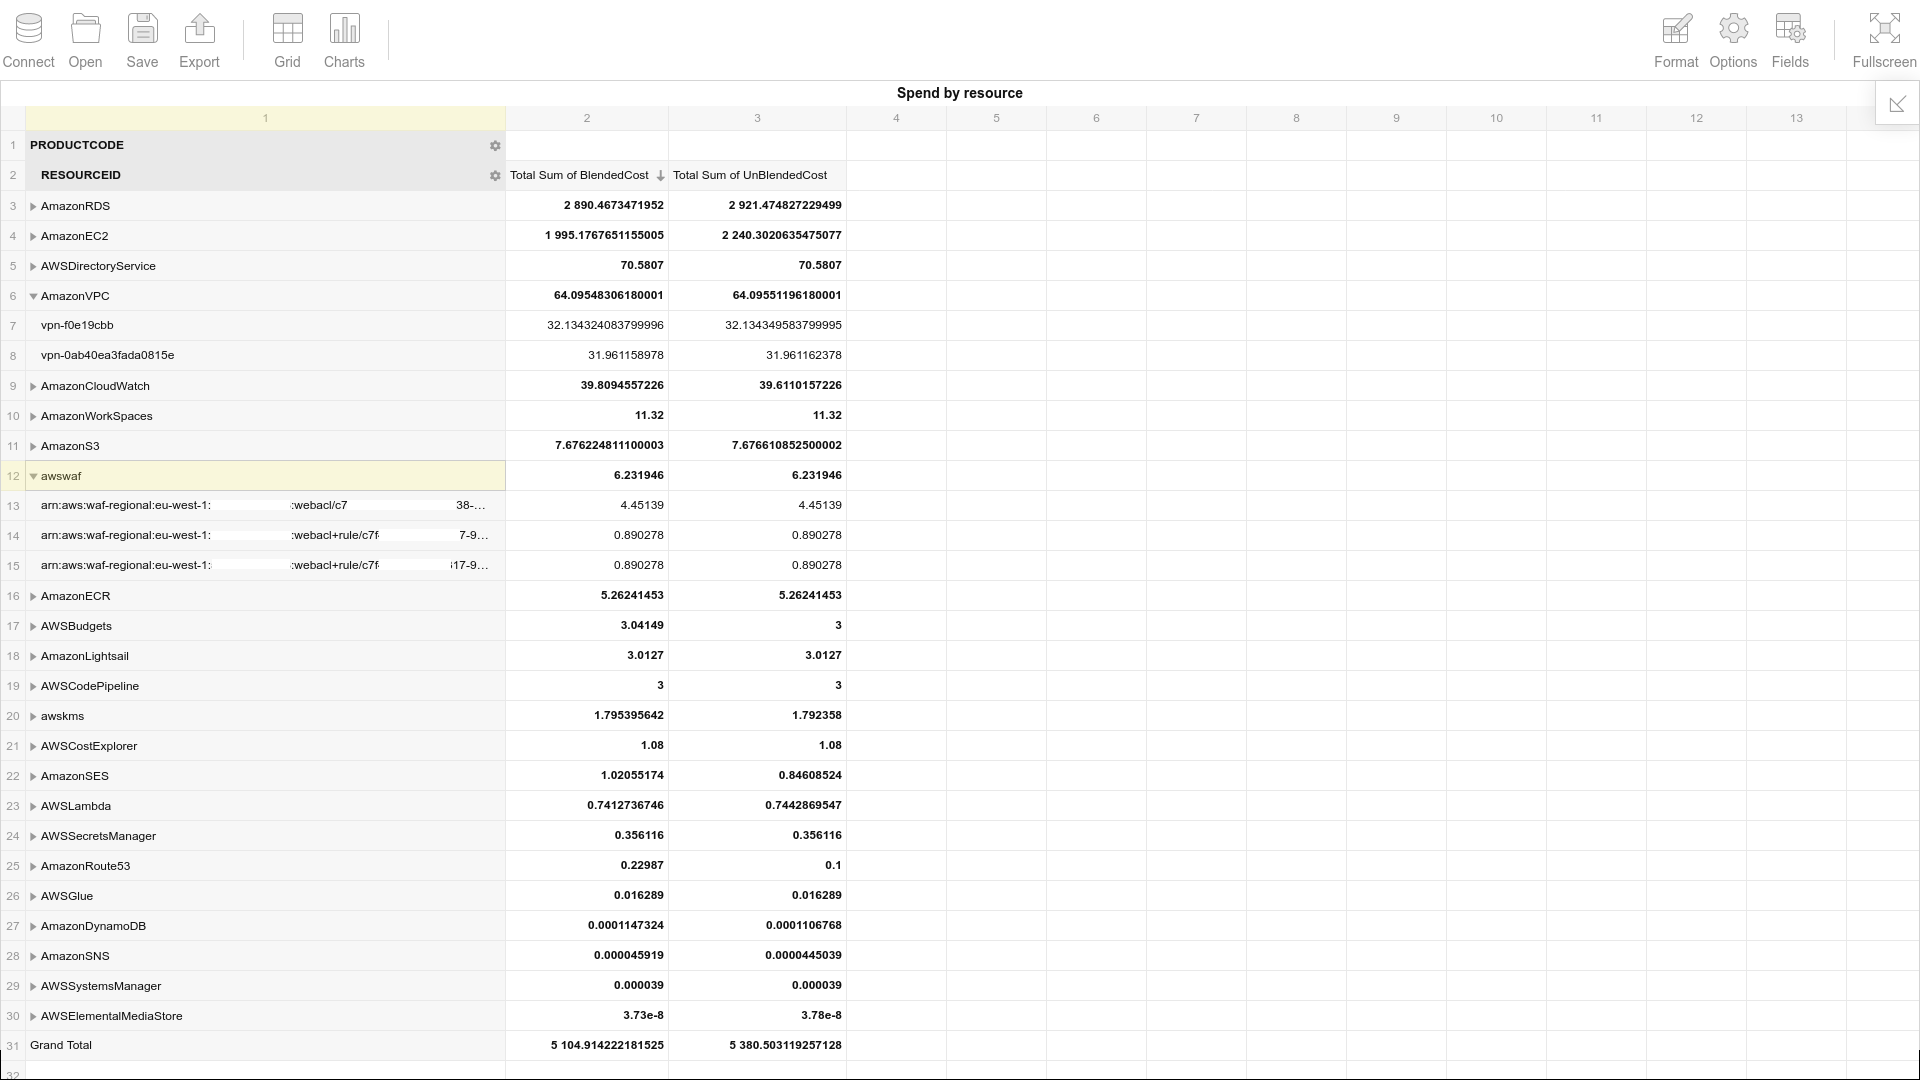Click the arrow icon in the top-right grid corner
Image resolution: width=1920 pixels, height=1080 pixels.
pyautogui.click(x=1898, y=104)
